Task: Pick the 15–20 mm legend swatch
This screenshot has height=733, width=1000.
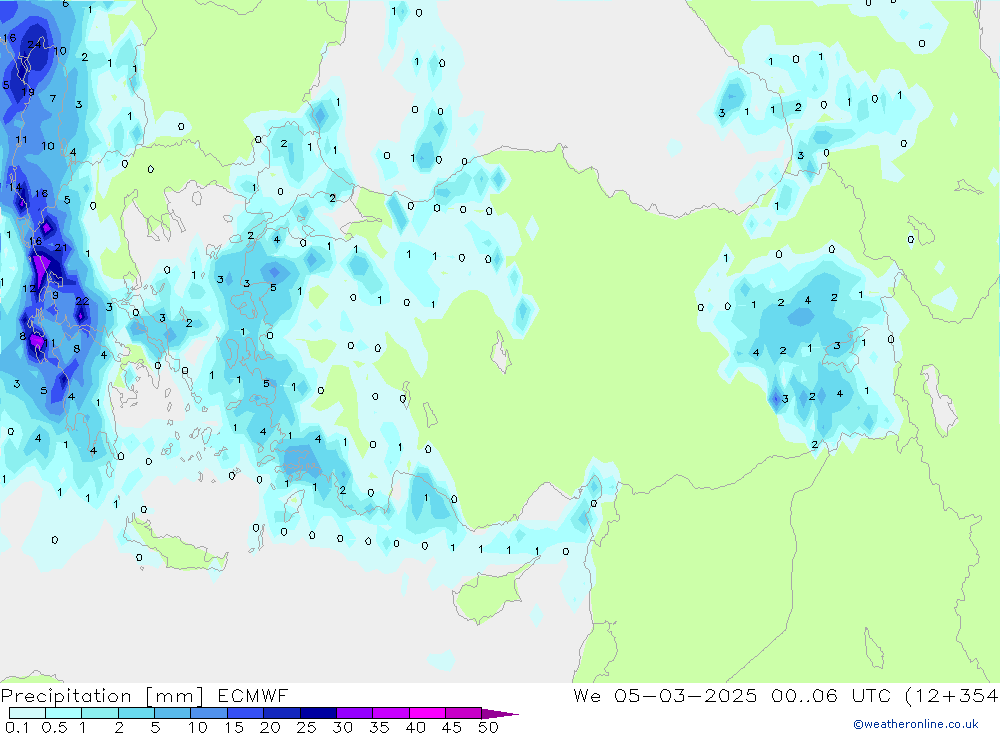Action: pos(245,713)
